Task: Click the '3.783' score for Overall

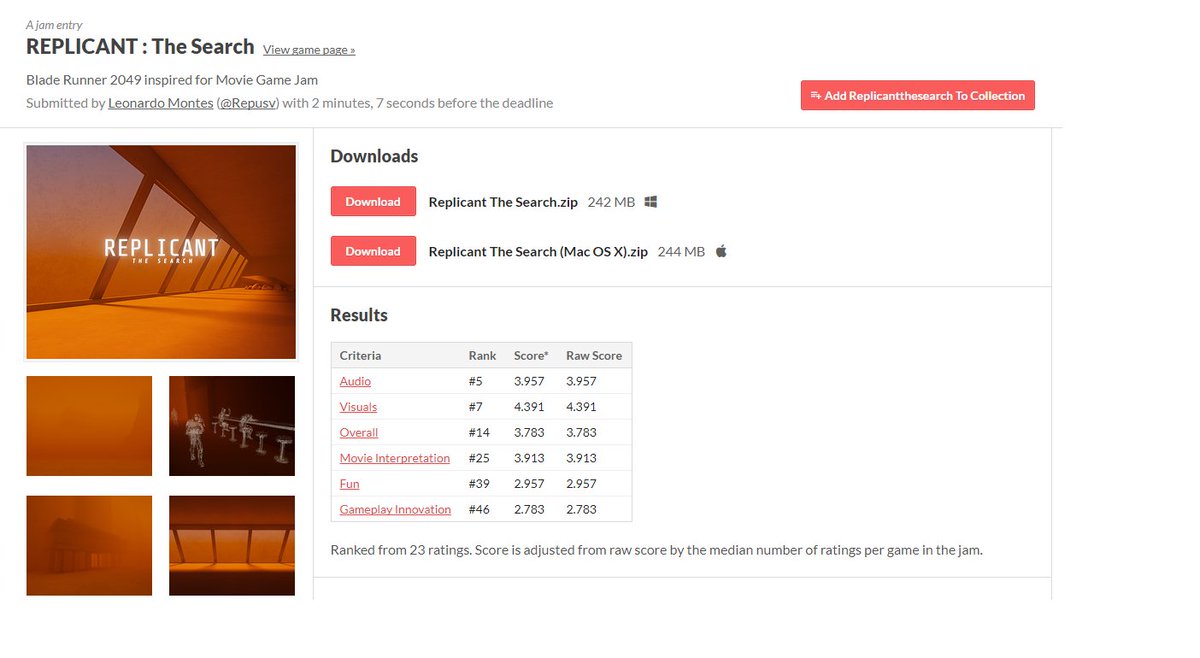Action: [529, 433]
